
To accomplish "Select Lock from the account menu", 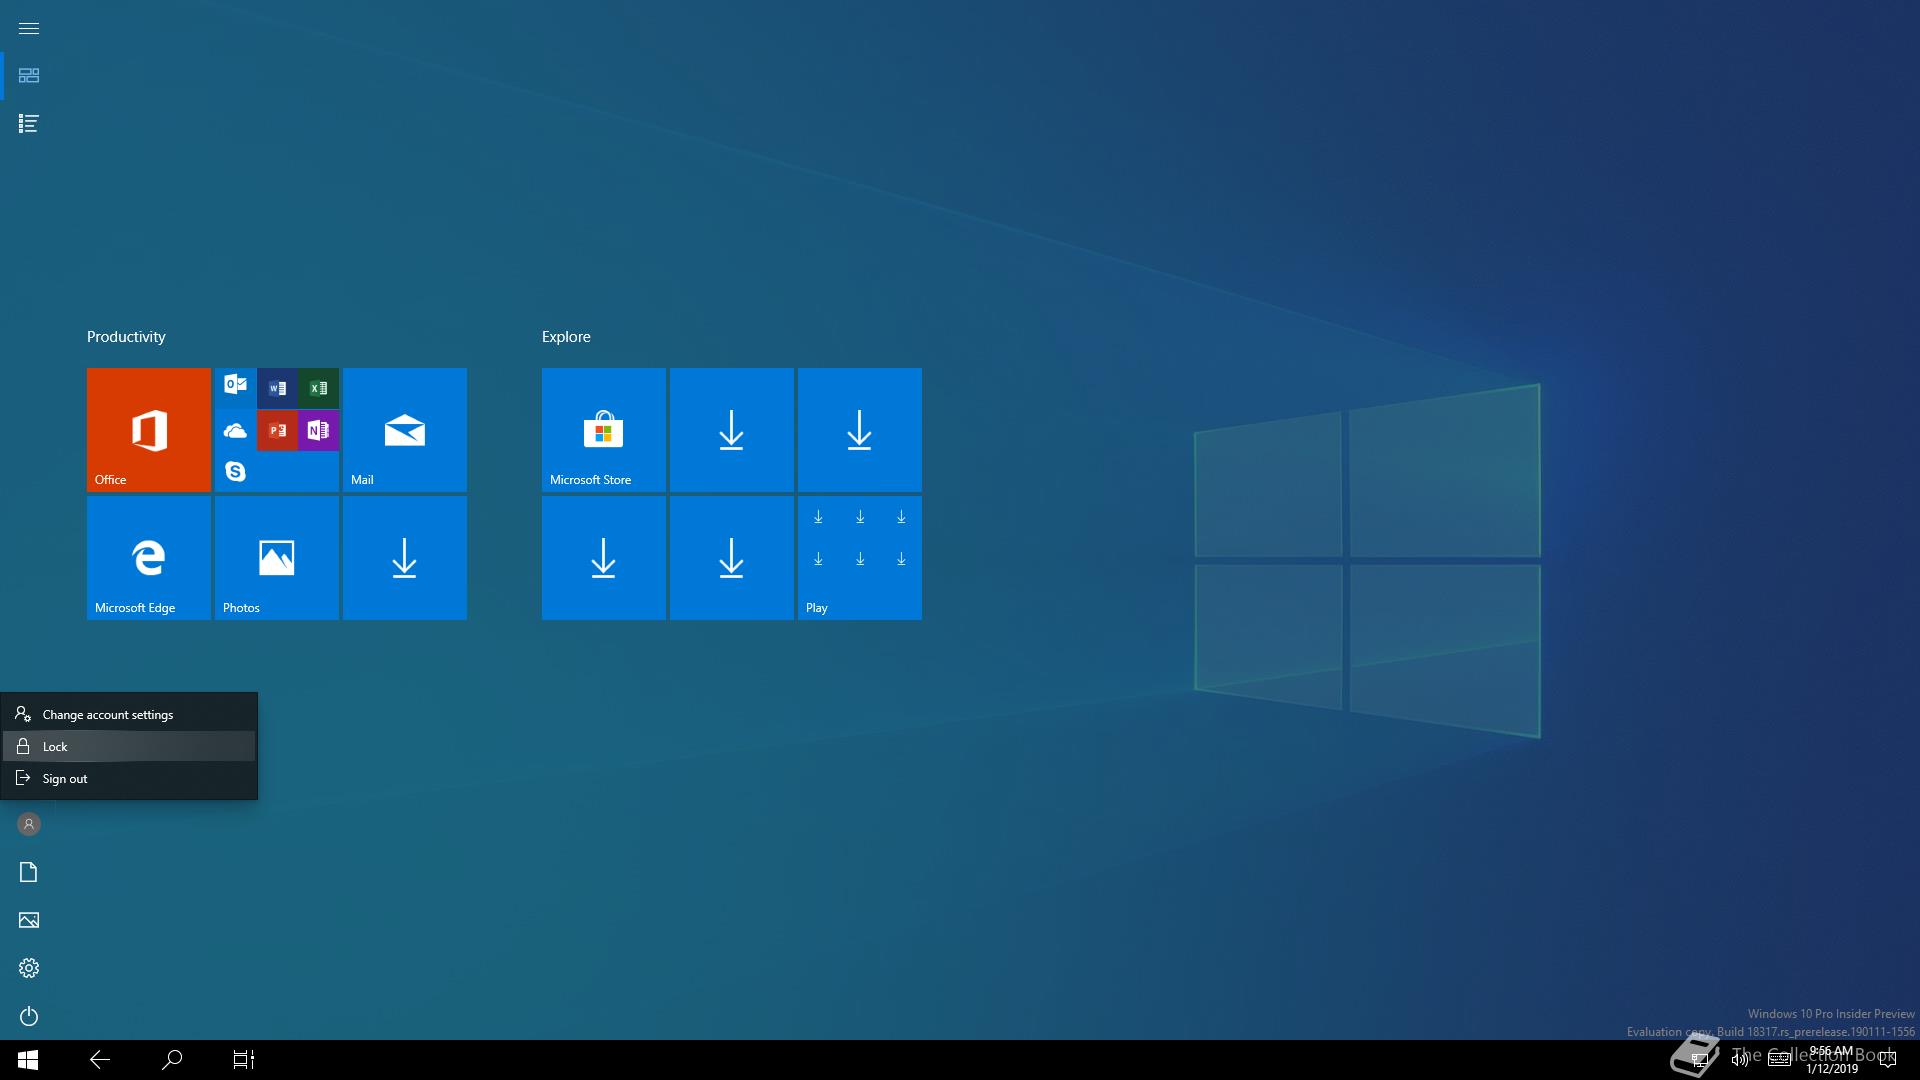I will point(129,746).
